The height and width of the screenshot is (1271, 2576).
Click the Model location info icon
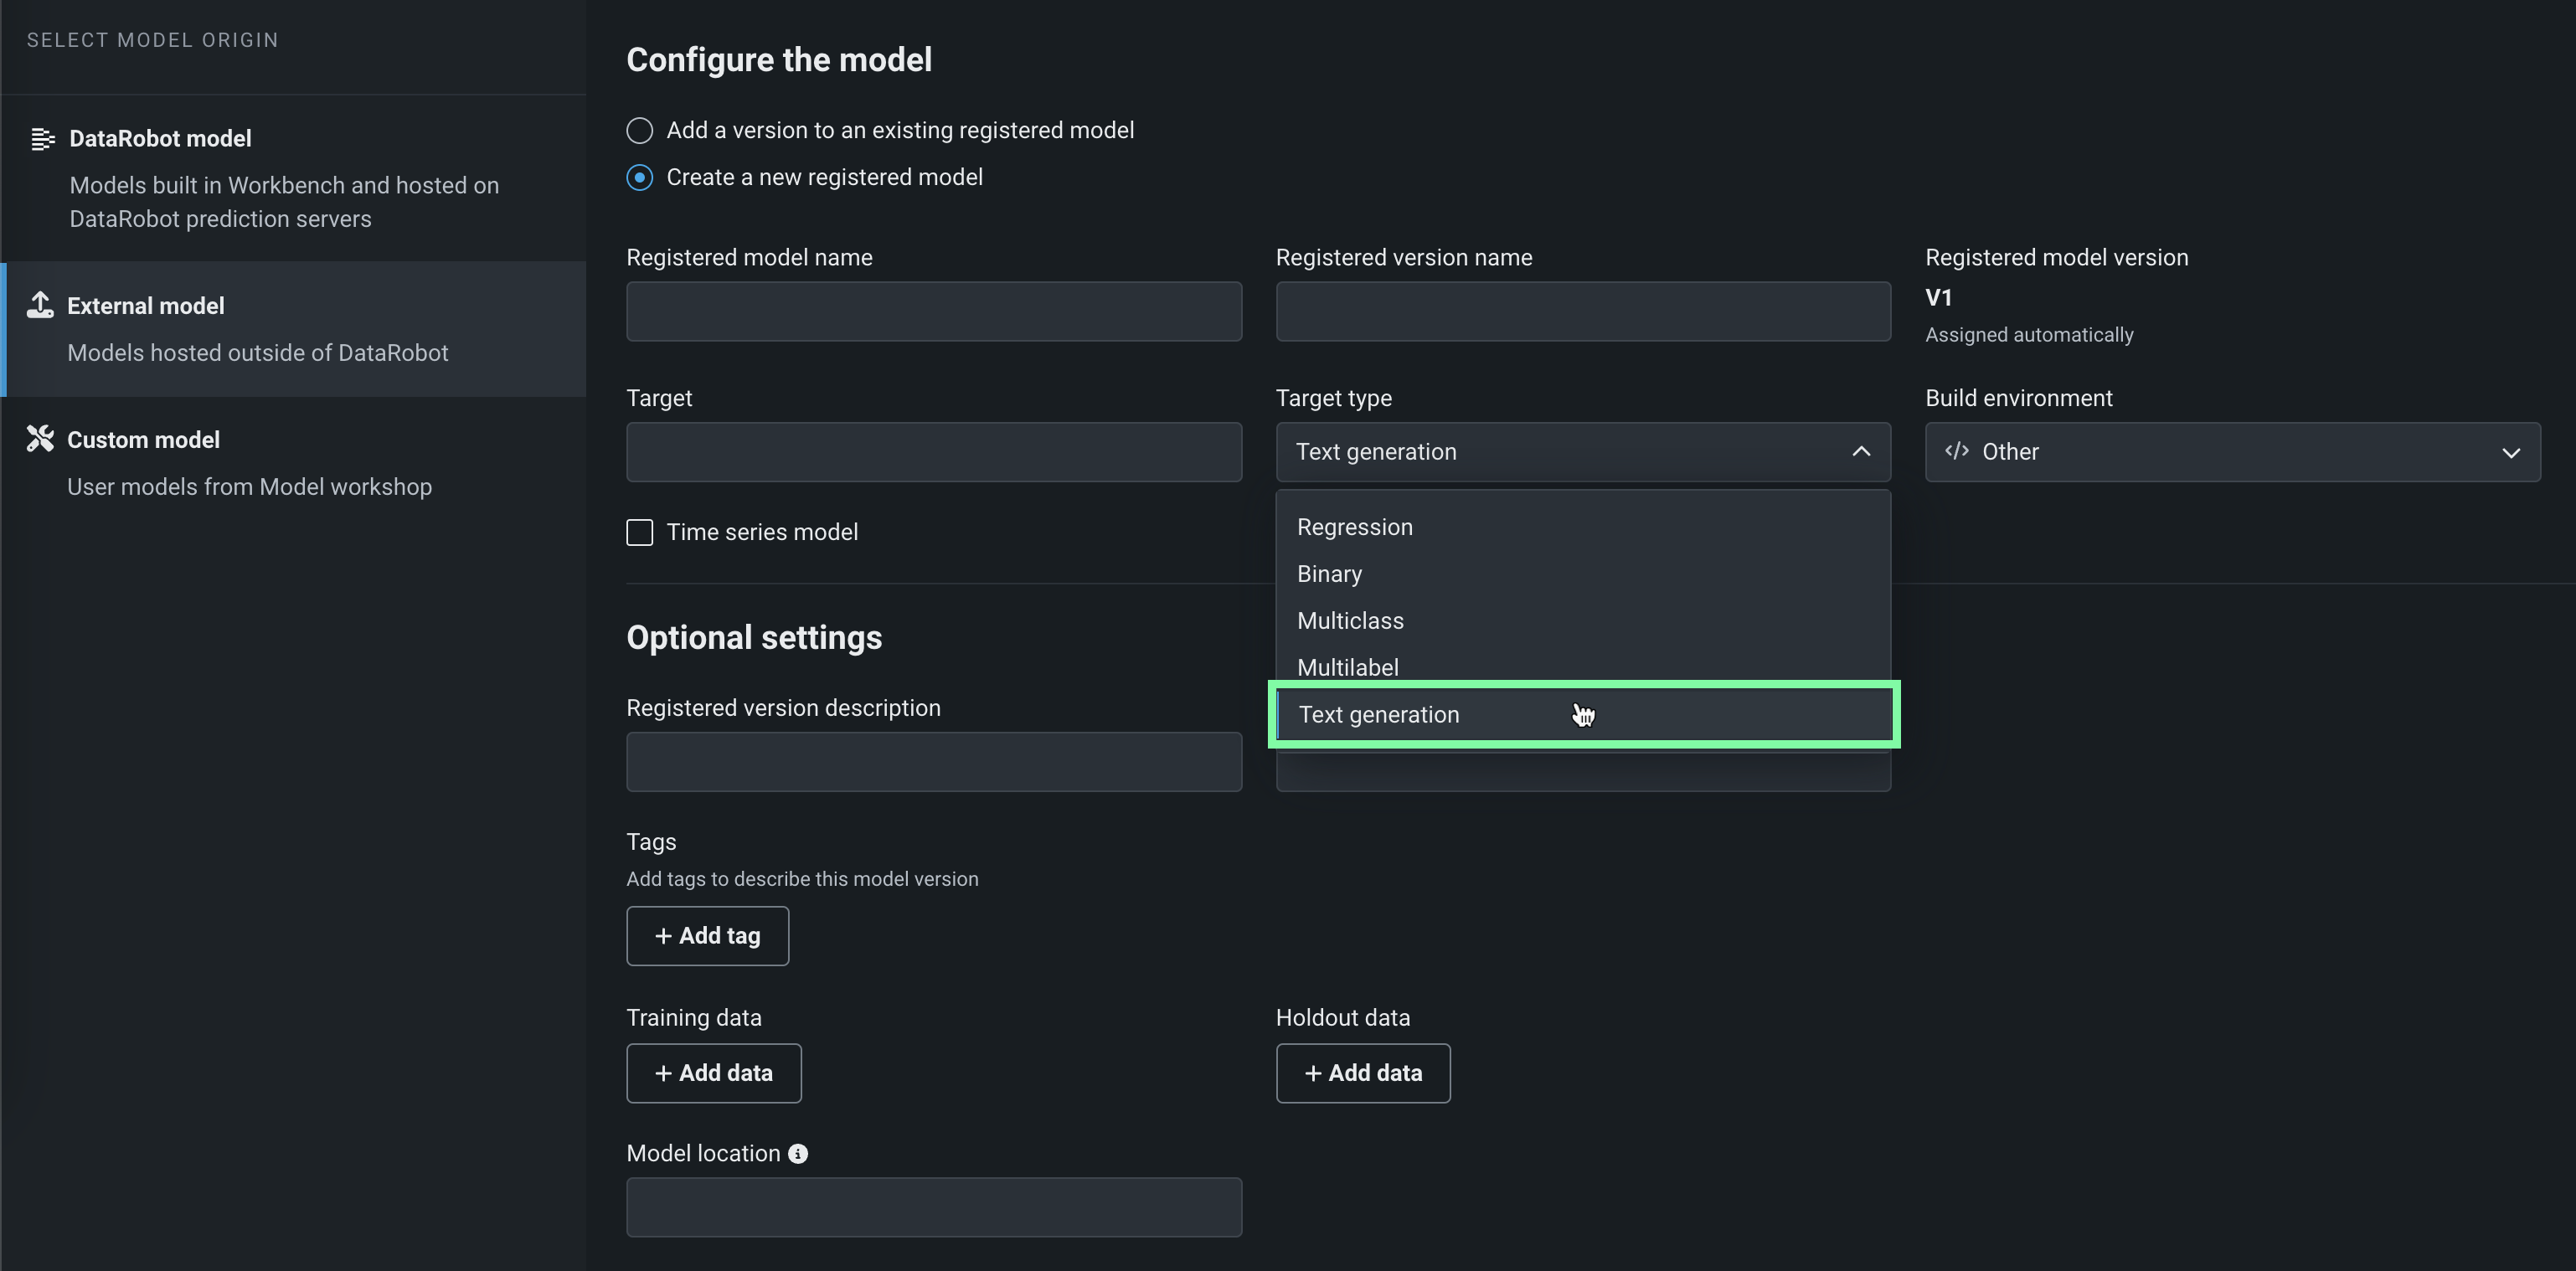point(797,1154)
